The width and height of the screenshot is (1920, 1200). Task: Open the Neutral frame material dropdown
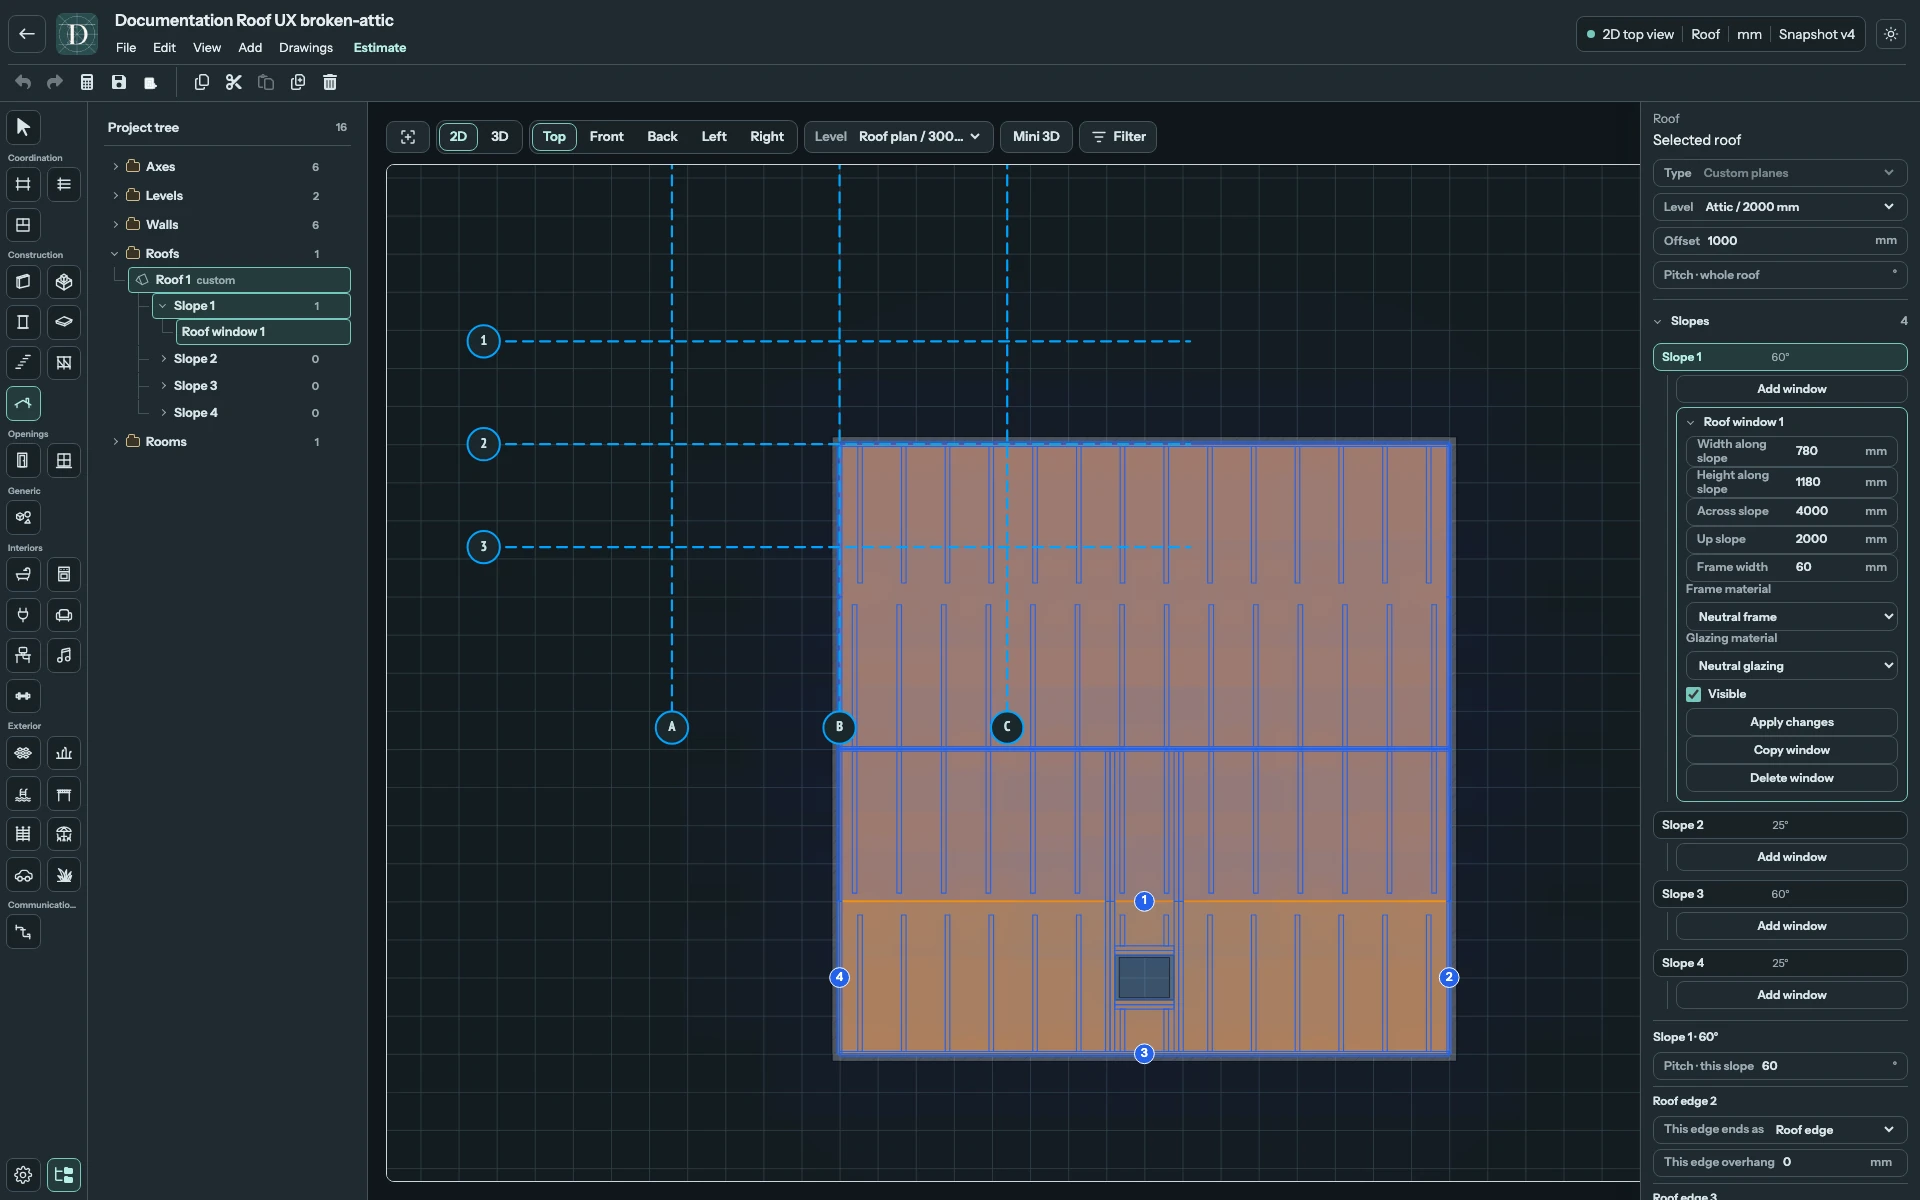[x=1791, y=617]
